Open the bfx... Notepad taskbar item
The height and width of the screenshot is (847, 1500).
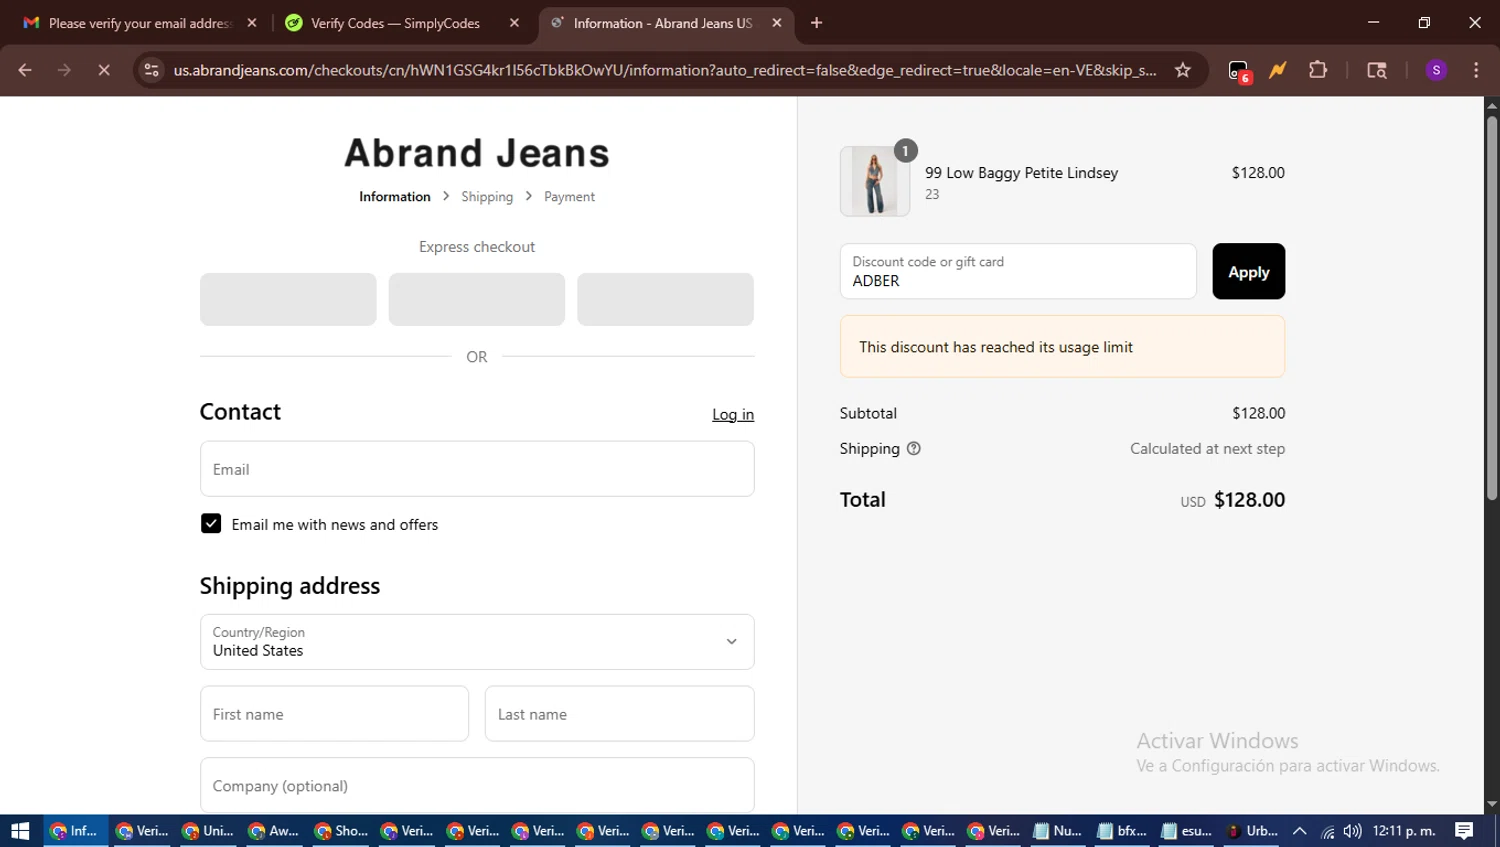pyautogui.click(x=1121, y=831)
